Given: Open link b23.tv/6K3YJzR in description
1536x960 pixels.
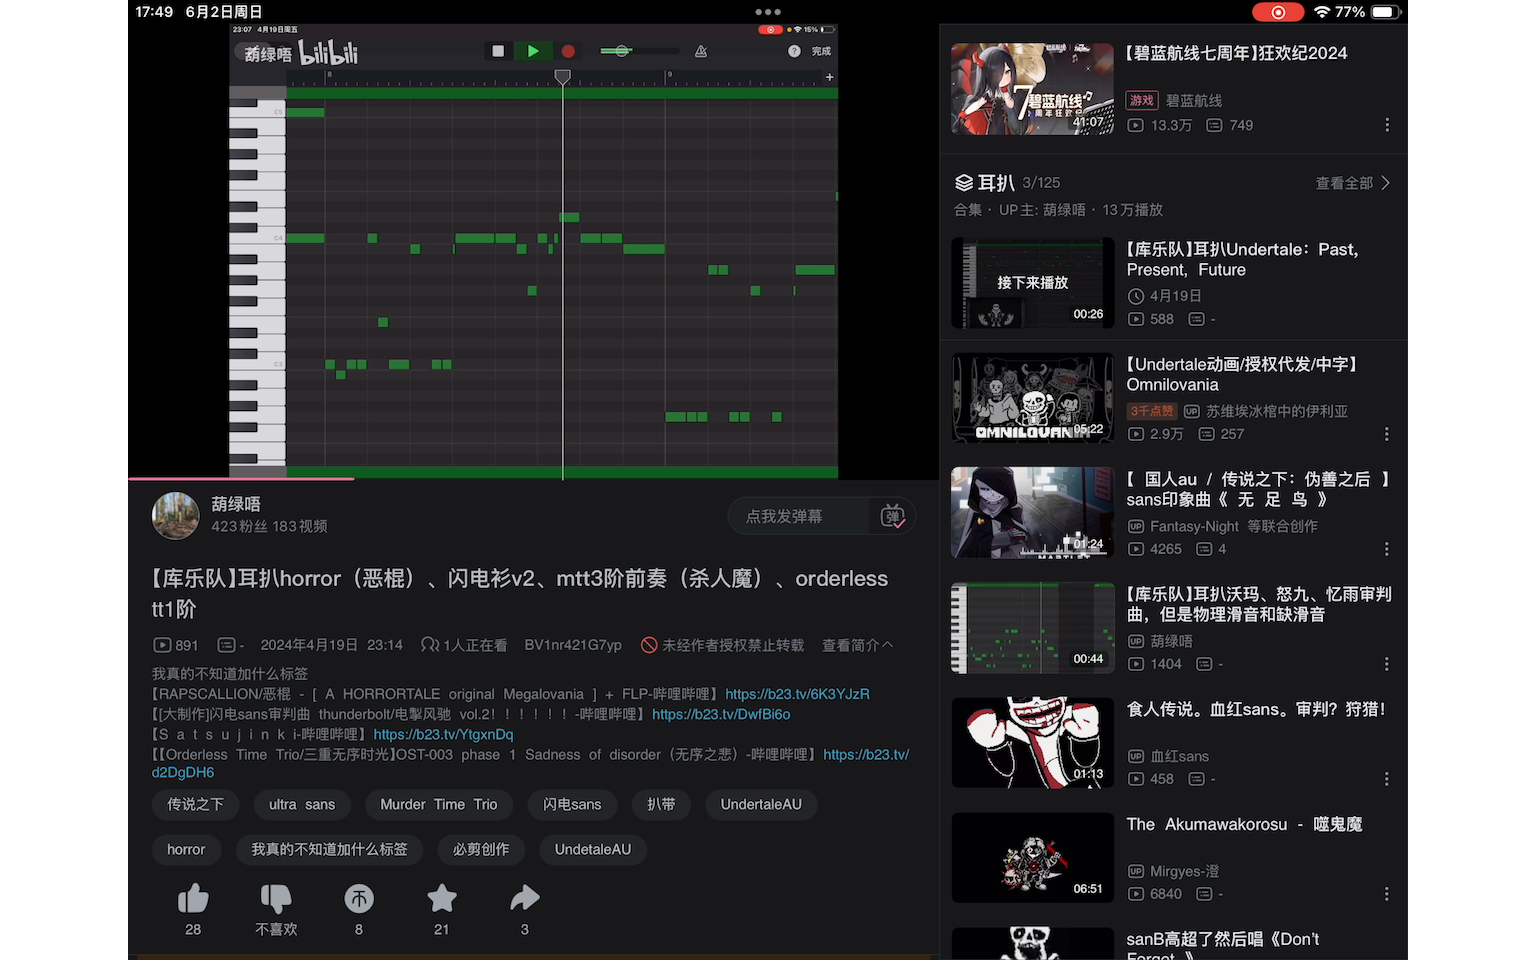Looking at the screenshot, I should point(797,694).
